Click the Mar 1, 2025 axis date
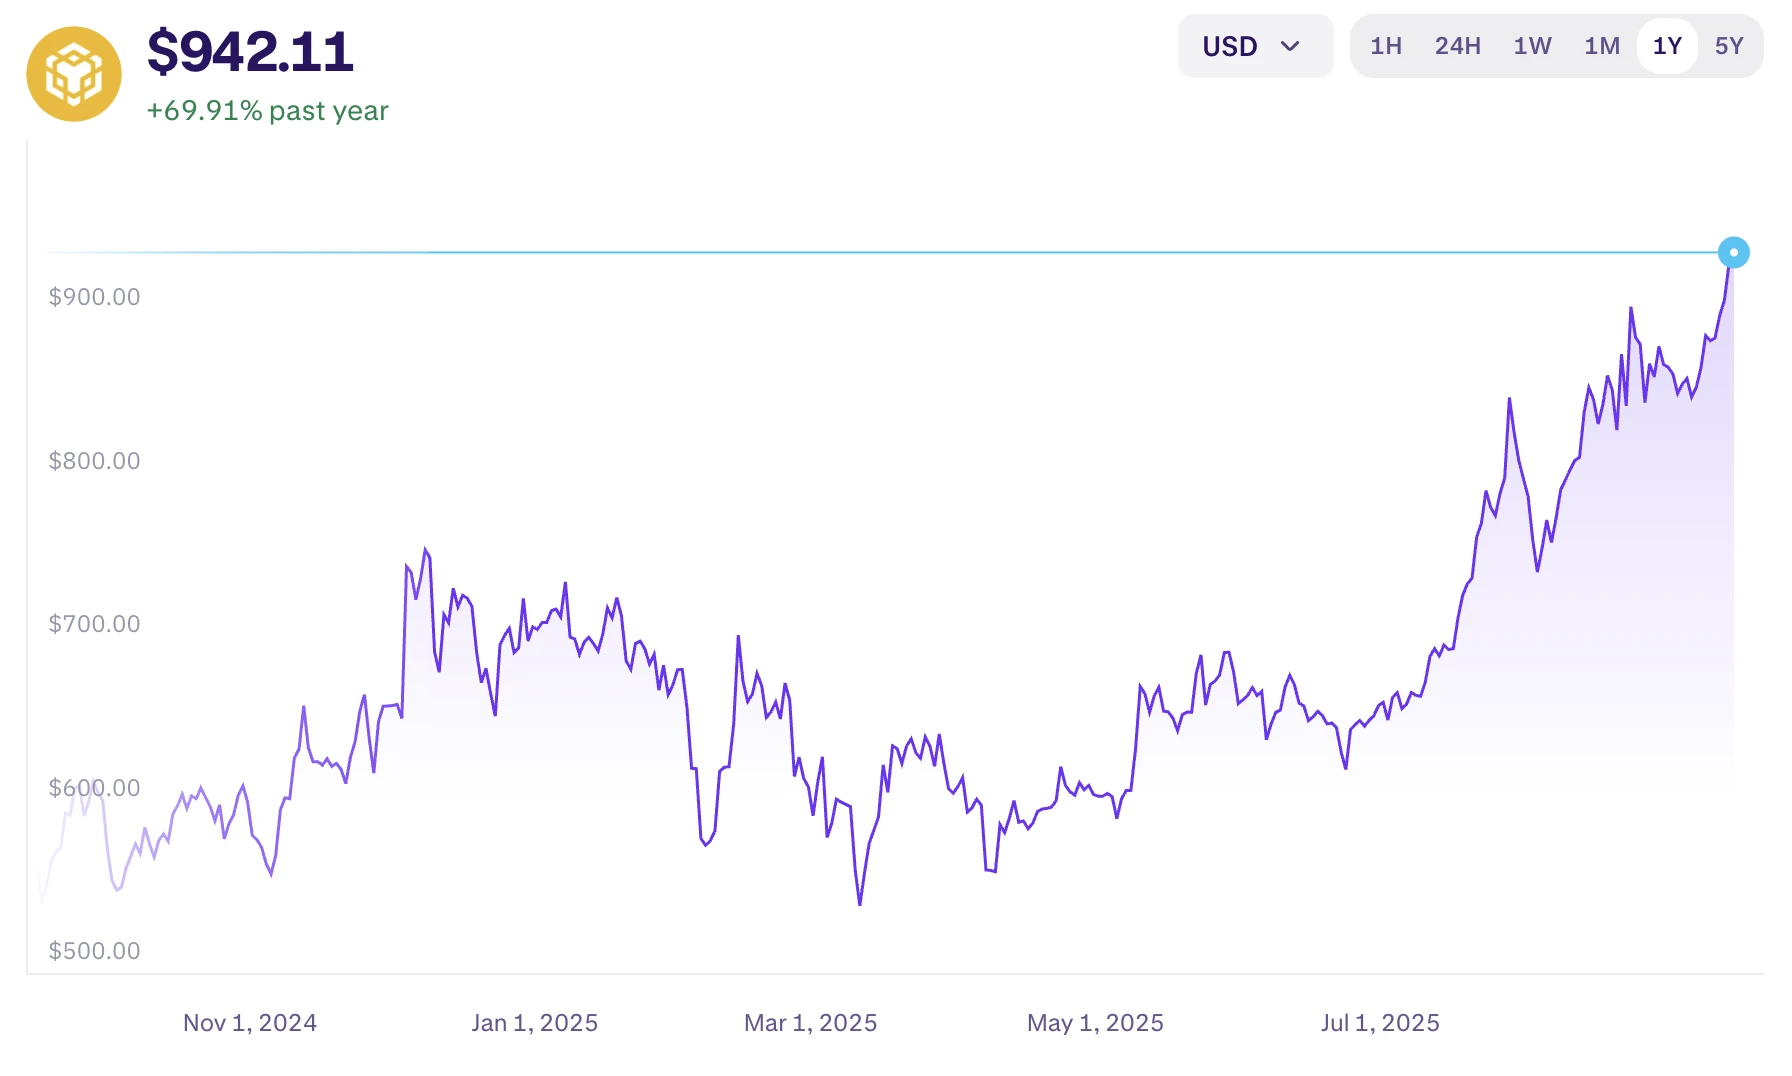This screenshot has height=1076, width=1792. [810, 1023]
